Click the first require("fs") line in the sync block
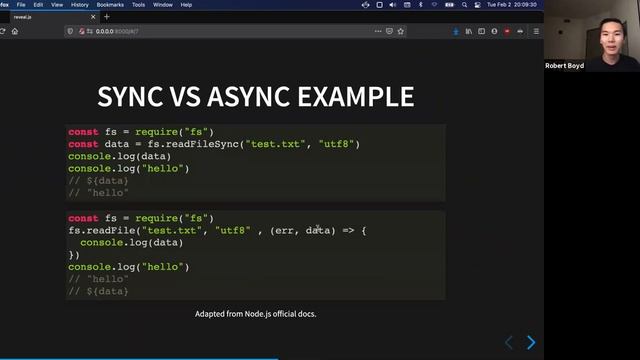The width and height of the screenshot is (640, 360). (x=141, y=132)
